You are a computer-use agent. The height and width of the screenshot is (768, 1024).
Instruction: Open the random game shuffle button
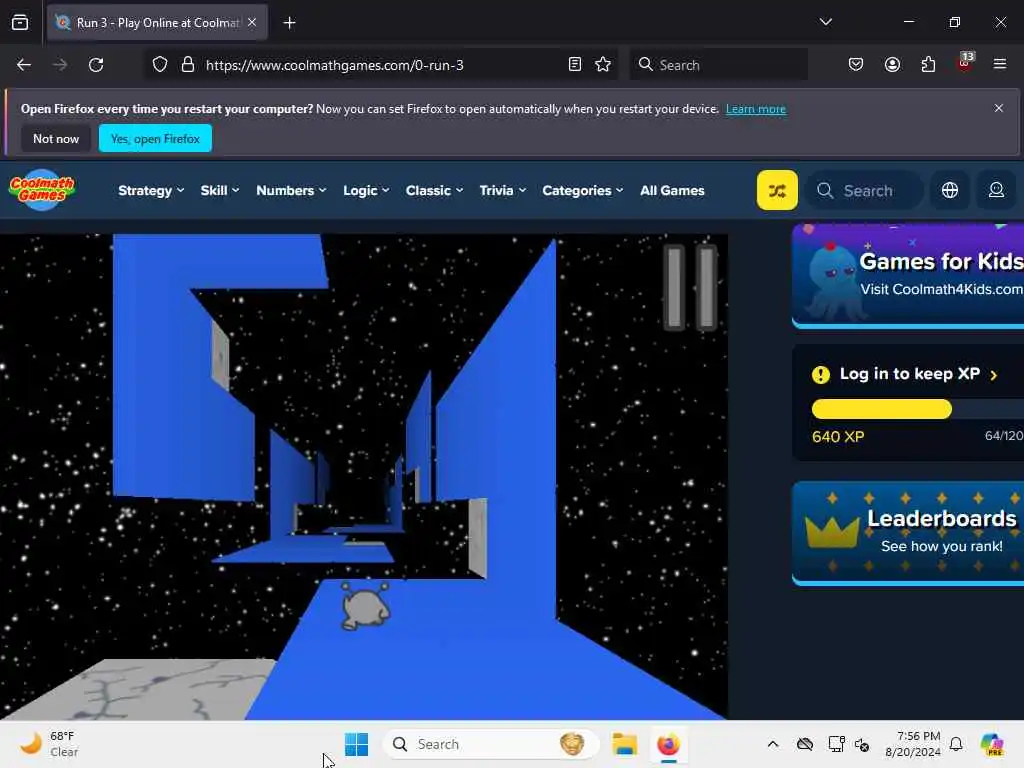point(776,190)
